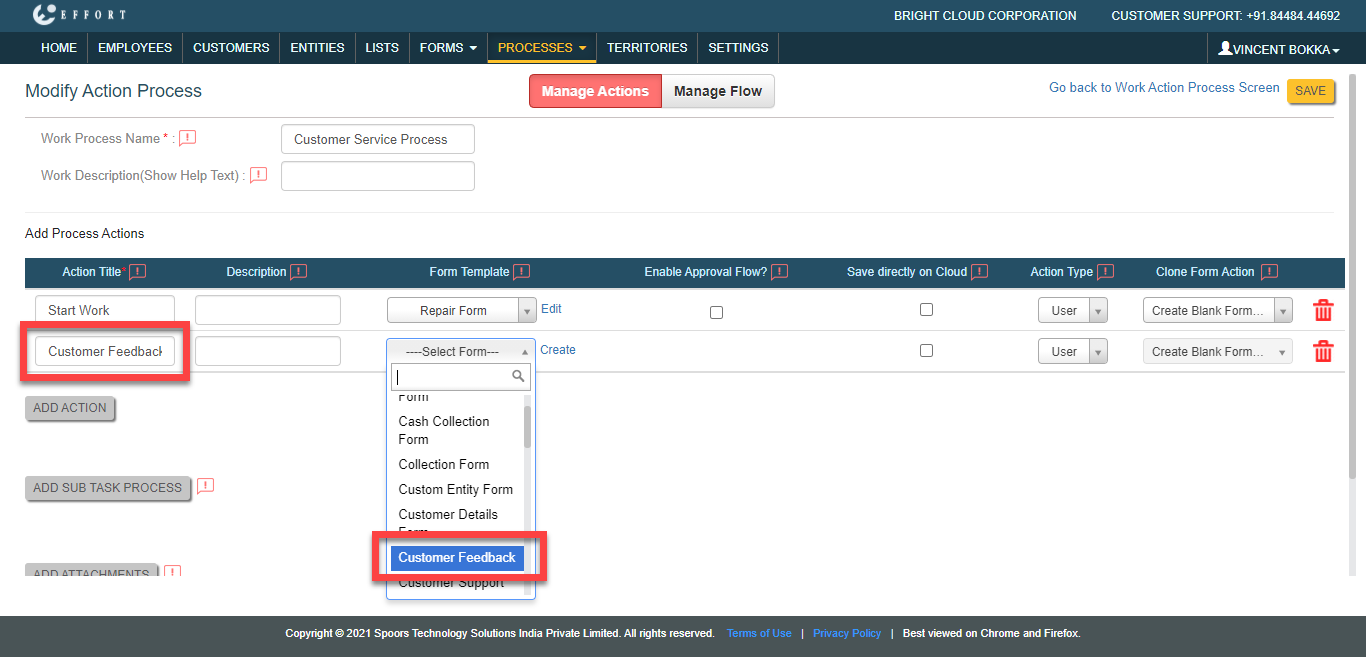Click help icon in Enable Approval Flow header

[x=779, y=272]
